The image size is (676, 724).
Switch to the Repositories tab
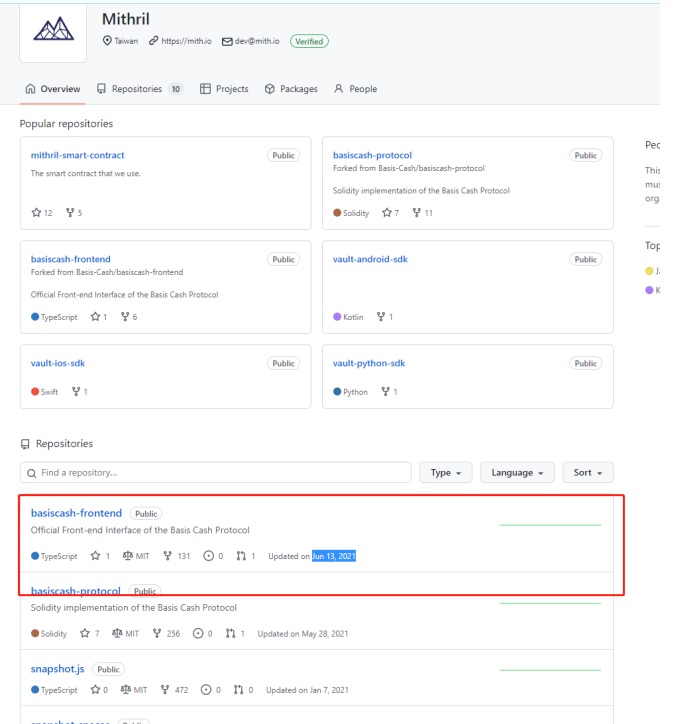139,89
